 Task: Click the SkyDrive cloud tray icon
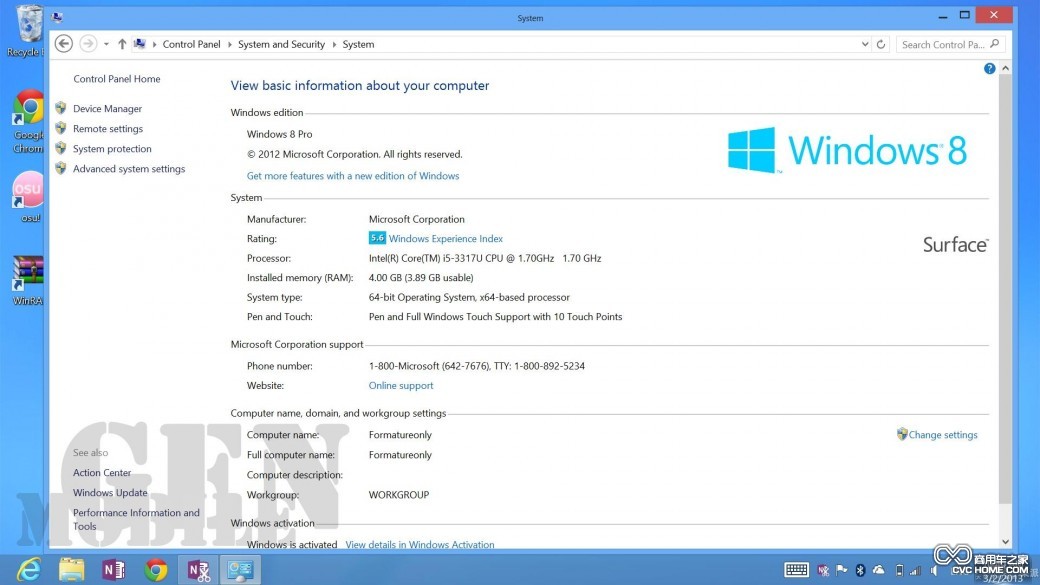tap(878, 570)
